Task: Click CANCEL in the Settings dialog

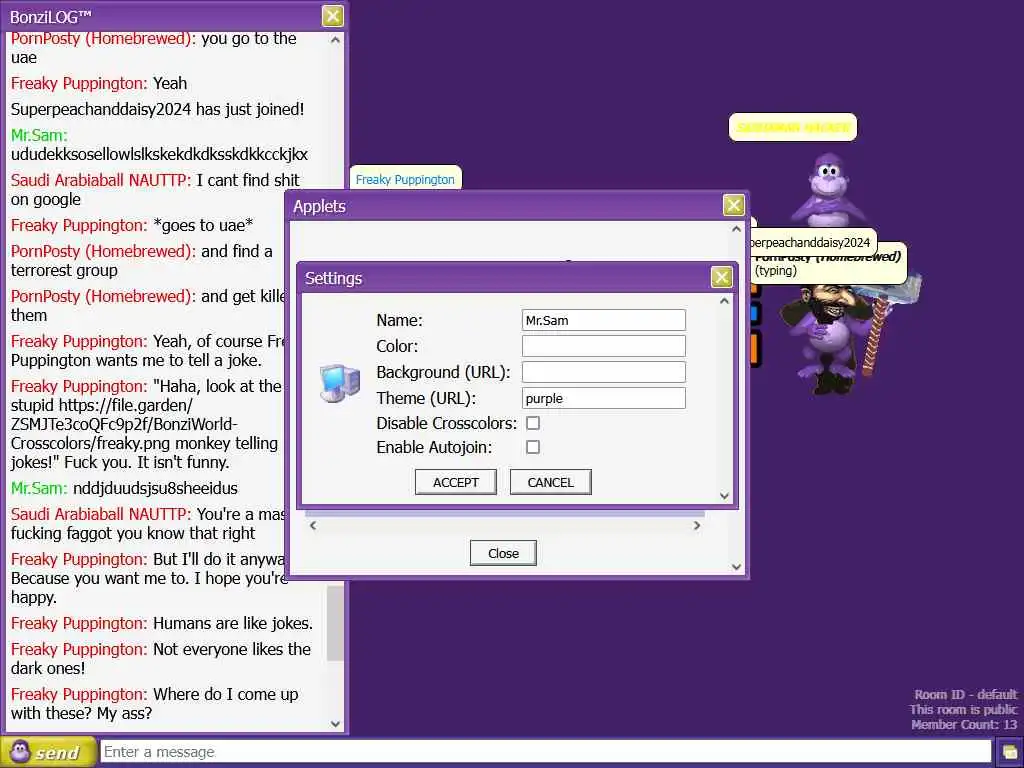Action: coord(551,482)
